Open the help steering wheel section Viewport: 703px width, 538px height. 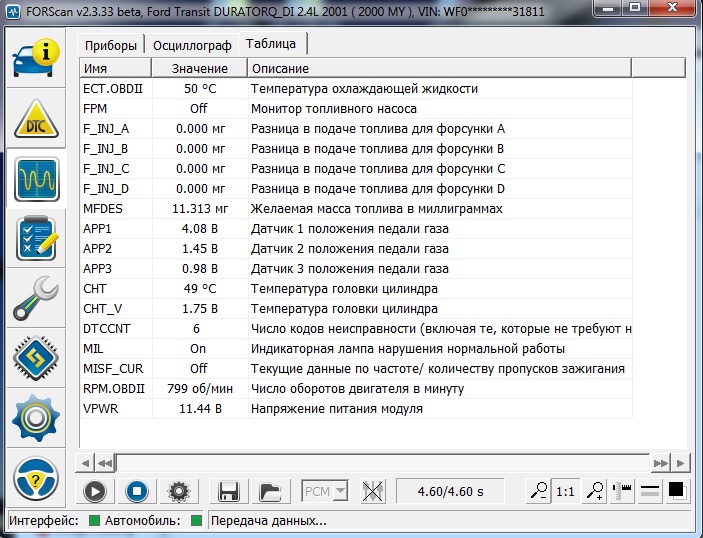click(x=36, y=479)
